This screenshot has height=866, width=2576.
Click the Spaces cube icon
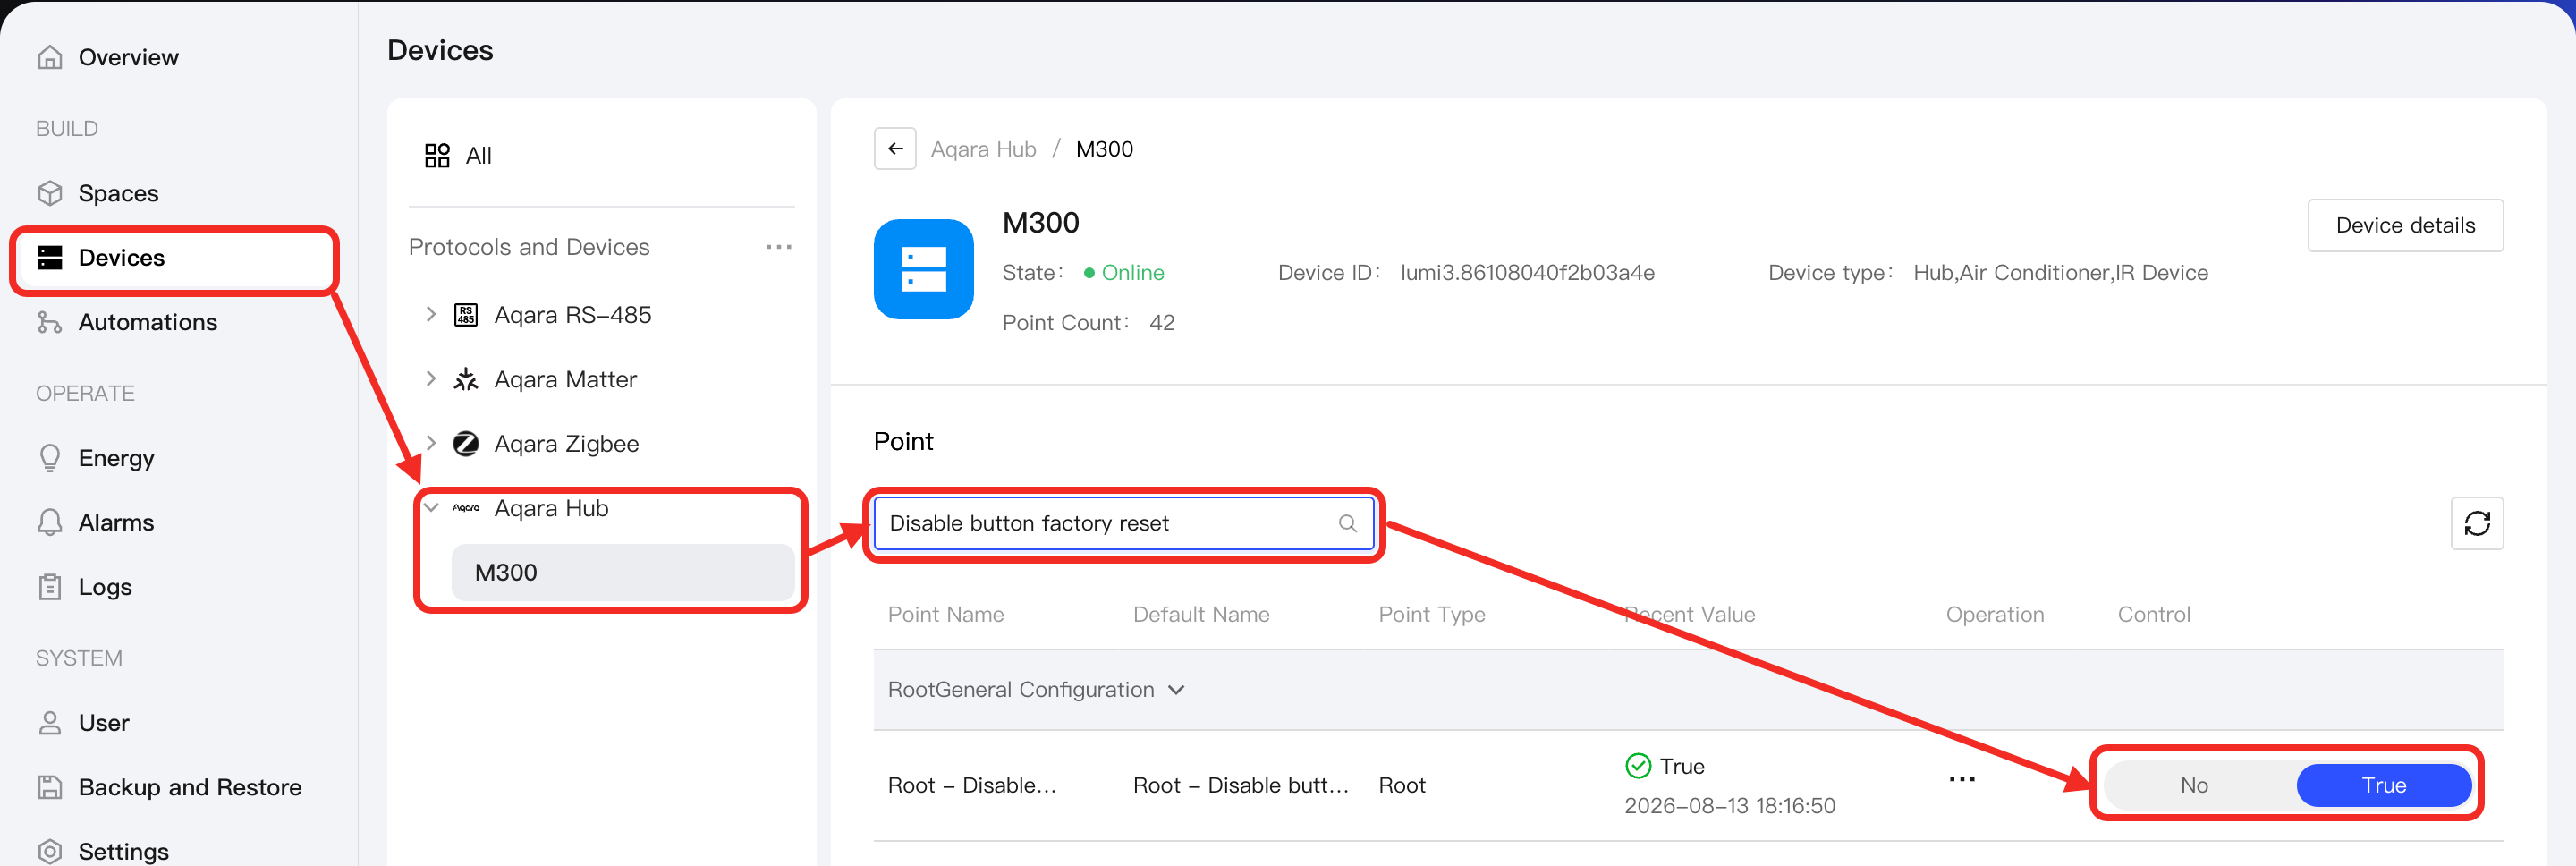[50, 193]
